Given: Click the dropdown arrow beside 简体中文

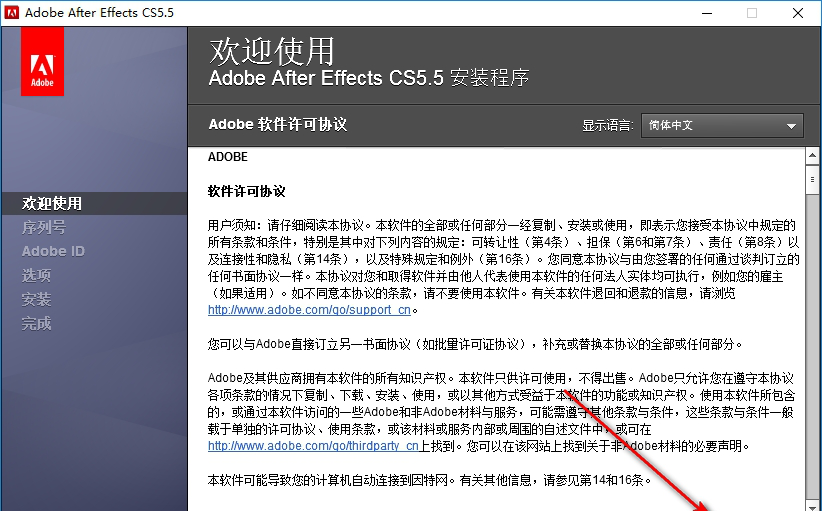Looking at the screenshot, I should coord(791,126).
